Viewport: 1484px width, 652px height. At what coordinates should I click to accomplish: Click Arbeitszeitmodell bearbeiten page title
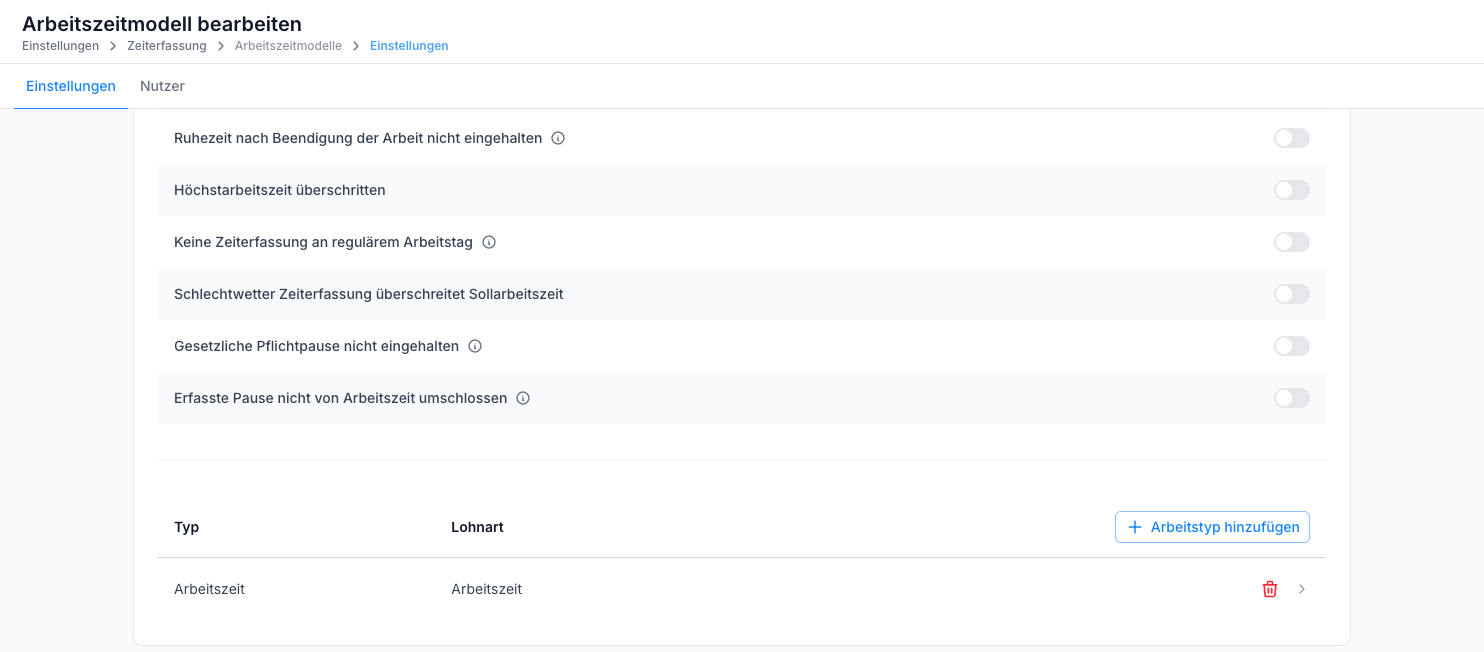click(x=162, y=23)
